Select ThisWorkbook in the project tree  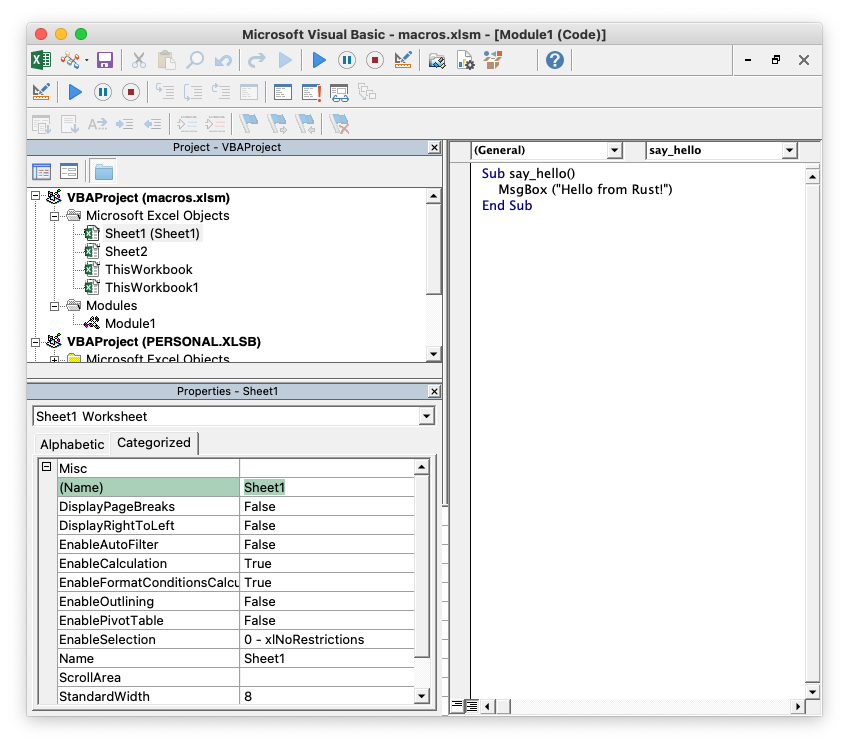(x=148, y=269)
